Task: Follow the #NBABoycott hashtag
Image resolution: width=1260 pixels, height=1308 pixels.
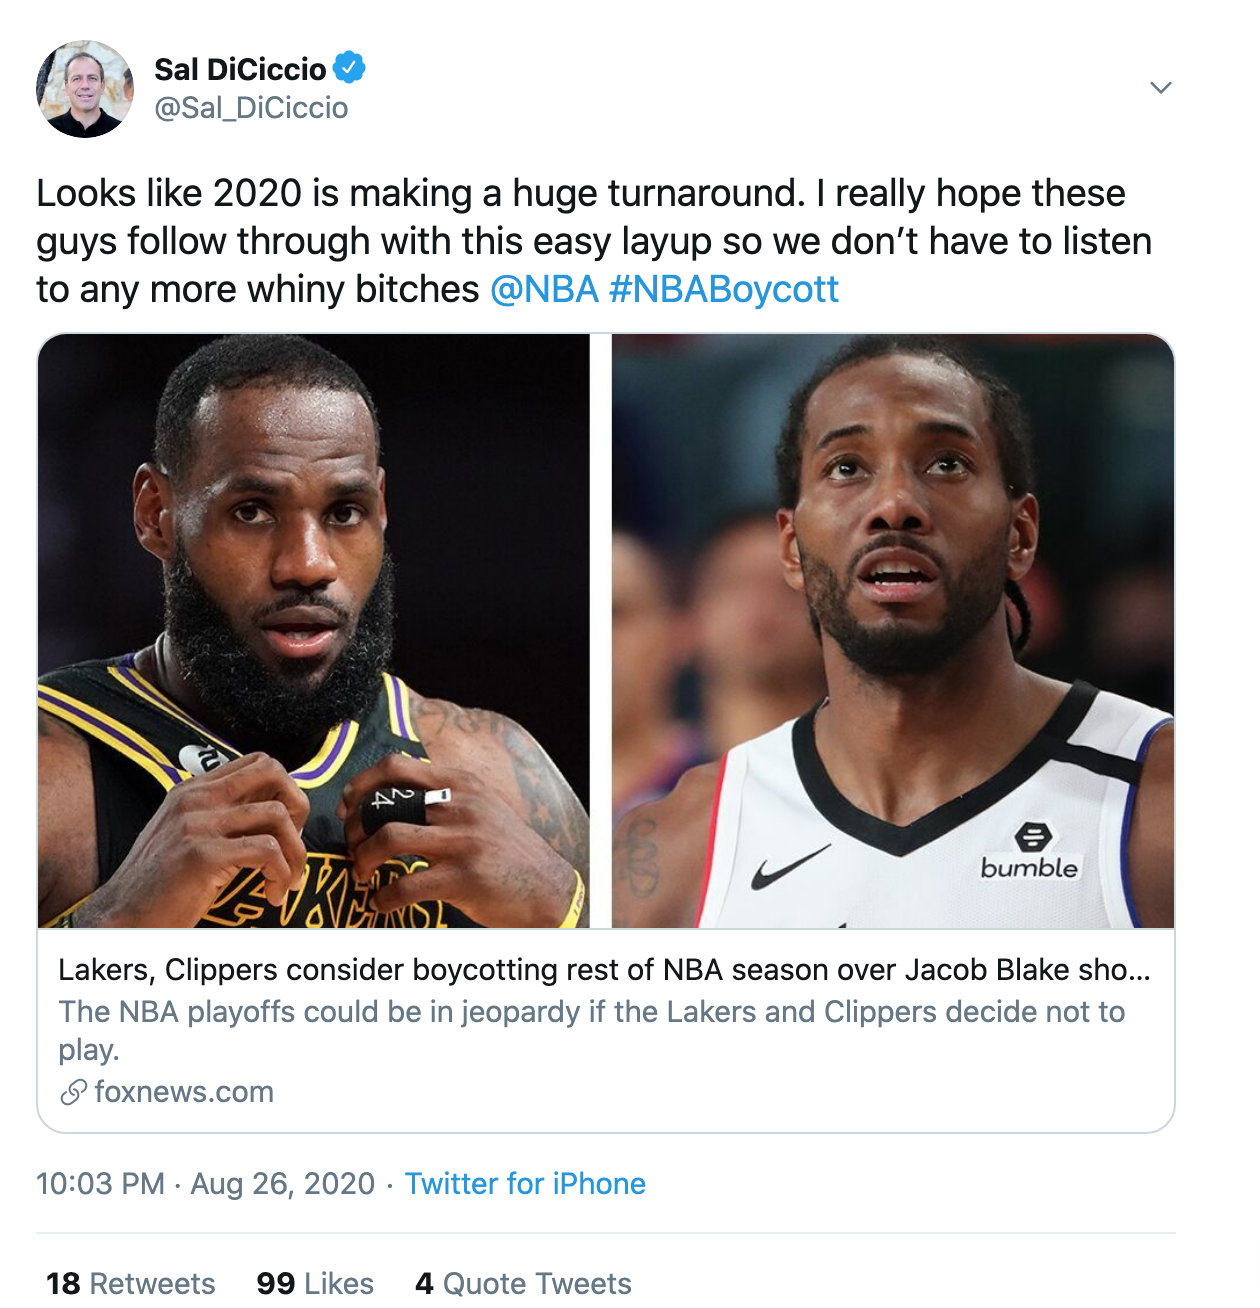Action: [x=724, y=290]
